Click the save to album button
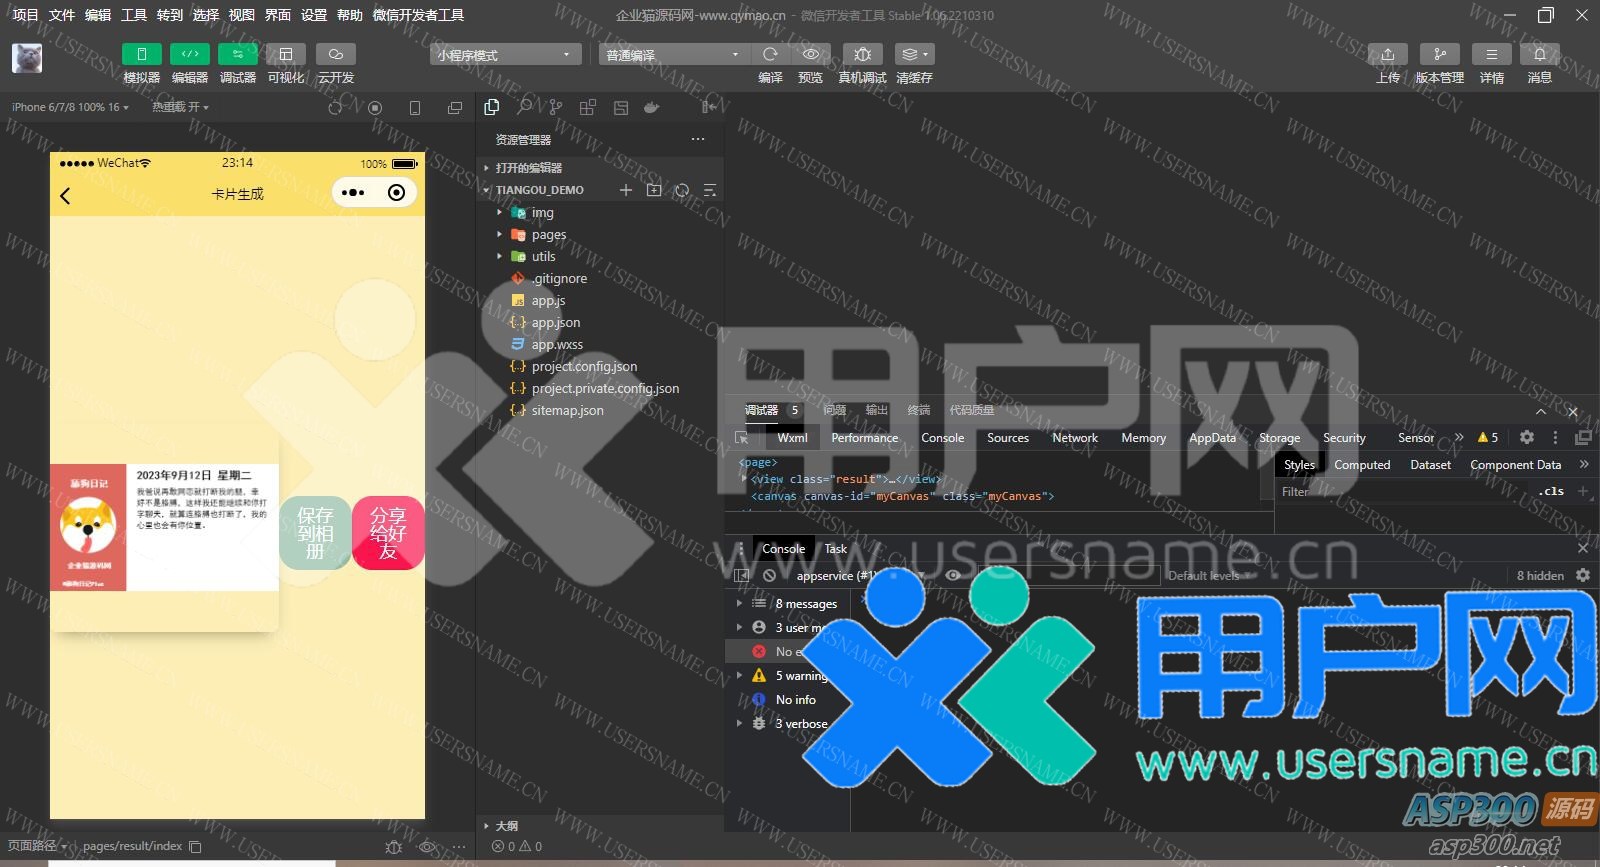The image size is (1600, 867). tap(315, 533)
